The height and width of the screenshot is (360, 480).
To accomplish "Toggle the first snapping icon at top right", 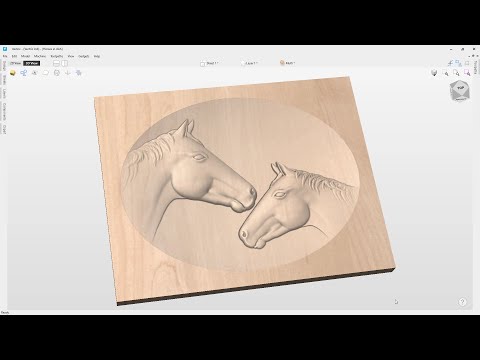I will [x=450, y=63].
